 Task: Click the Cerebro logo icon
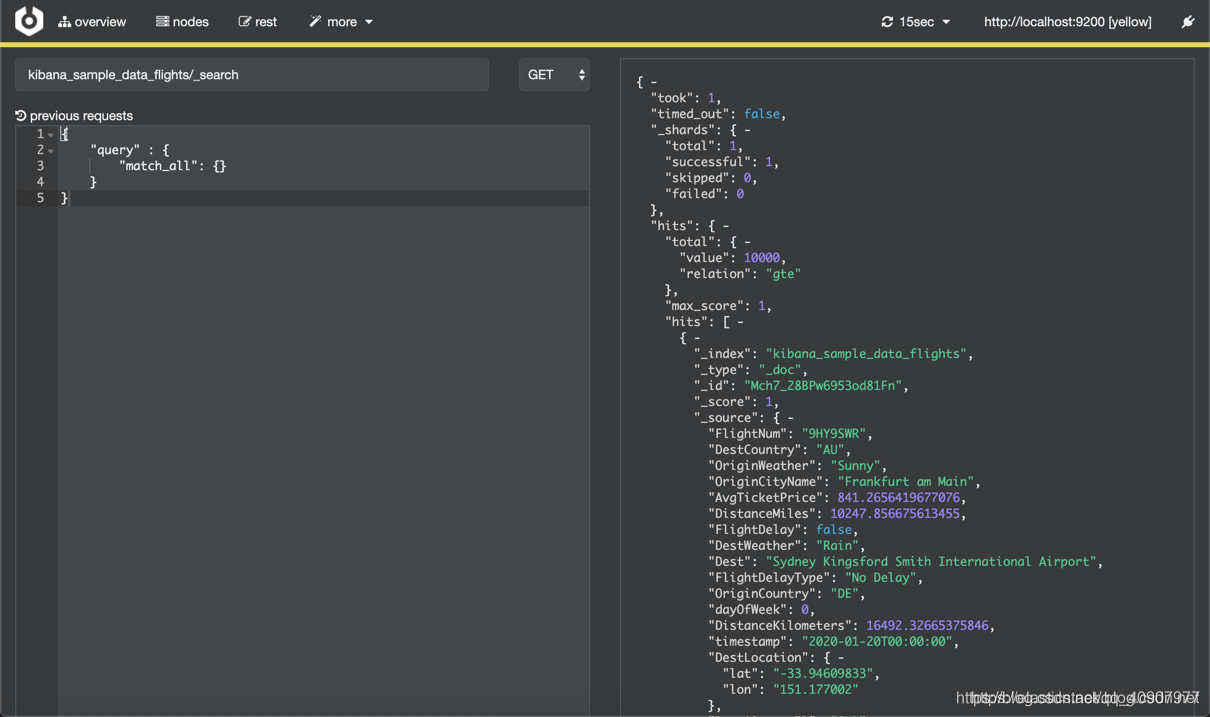tap(29, 21)
